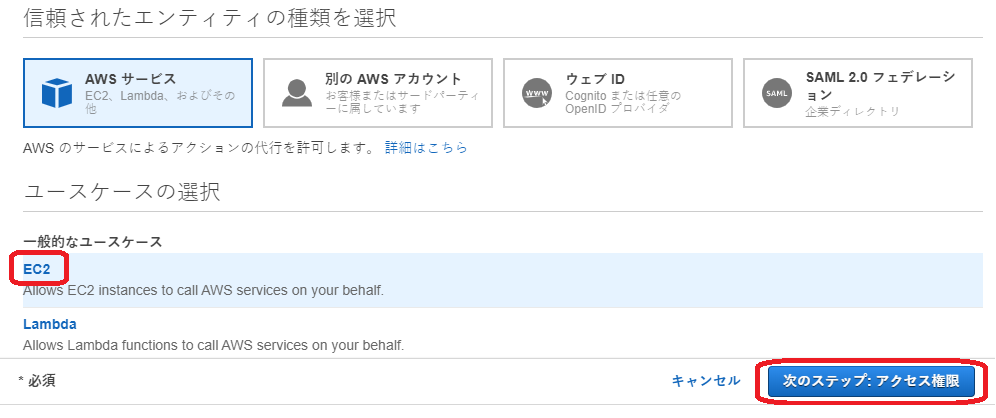
Task: Click the 信頼されたエンティティの種類を選択 heading
Action: pos(210,17)
